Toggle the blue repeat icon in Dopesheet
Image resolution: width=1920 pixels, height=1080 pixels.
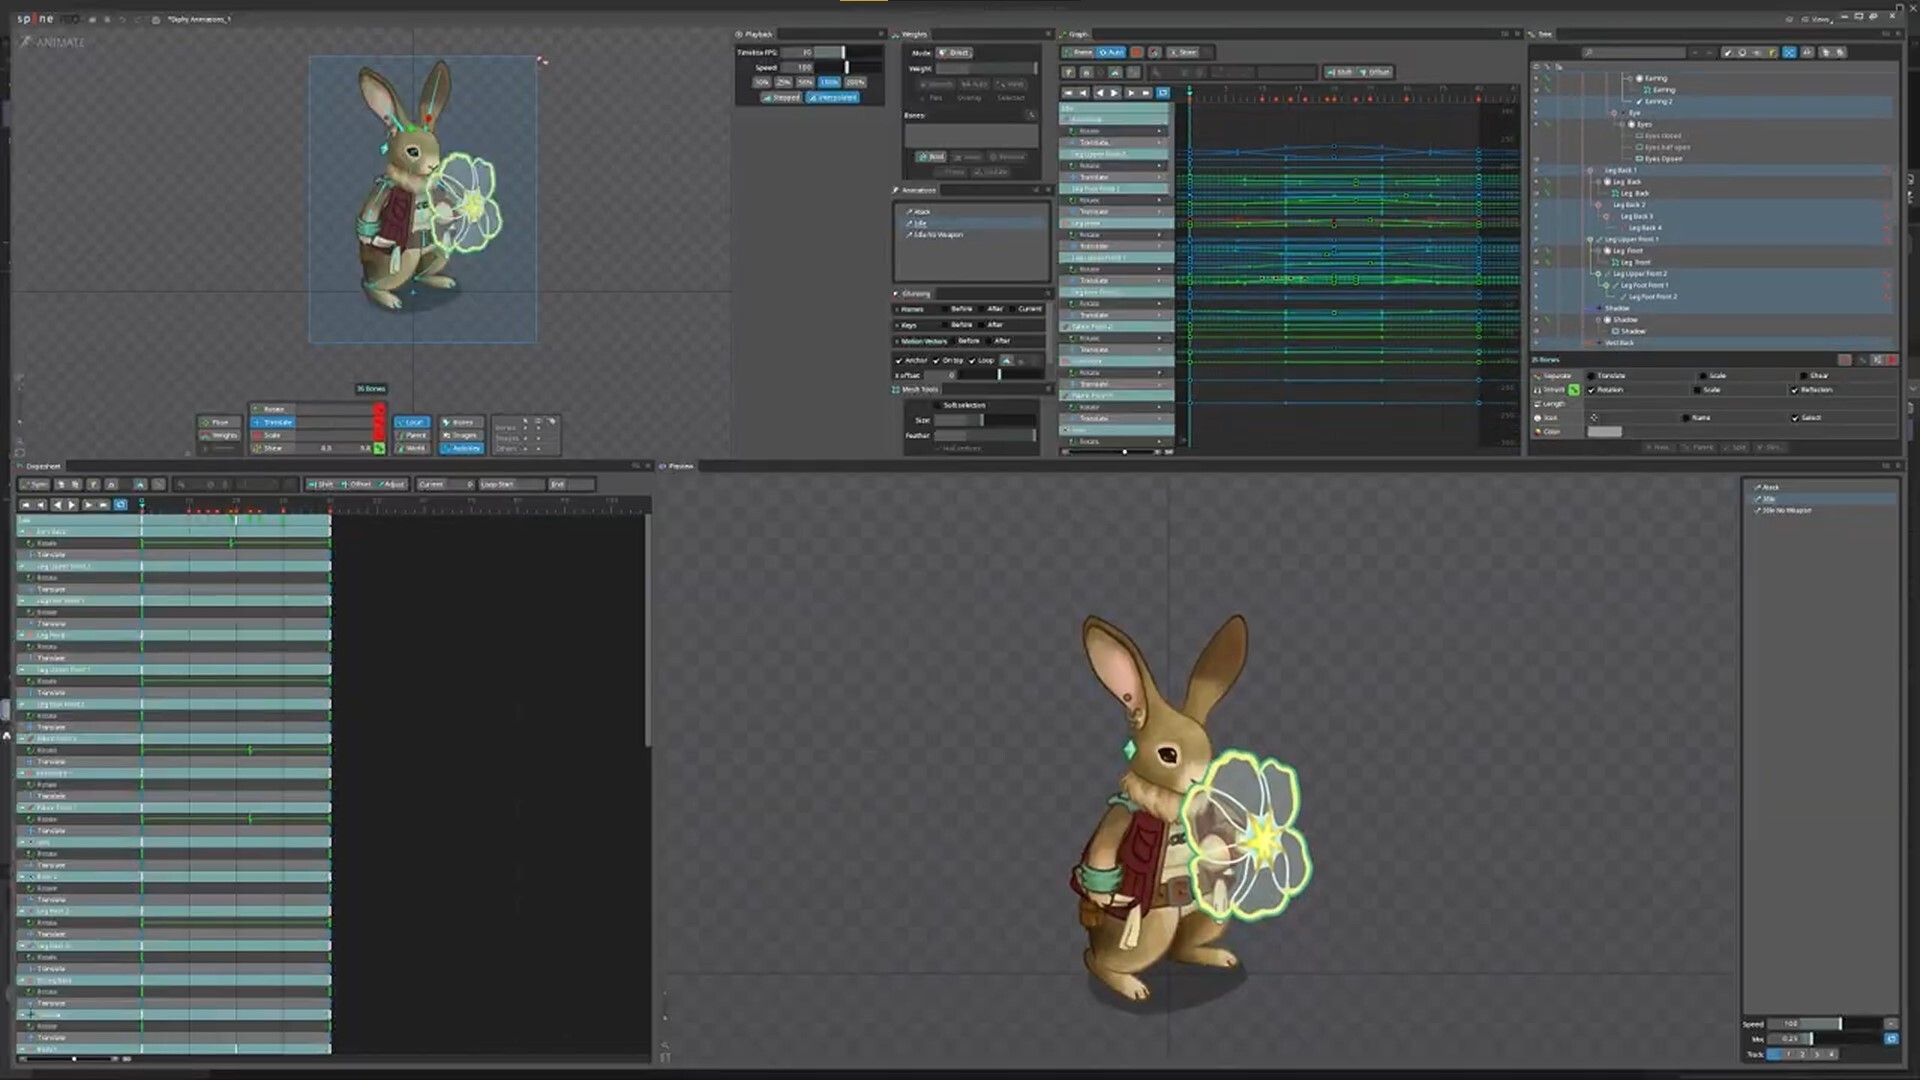(x=120, y=505)
